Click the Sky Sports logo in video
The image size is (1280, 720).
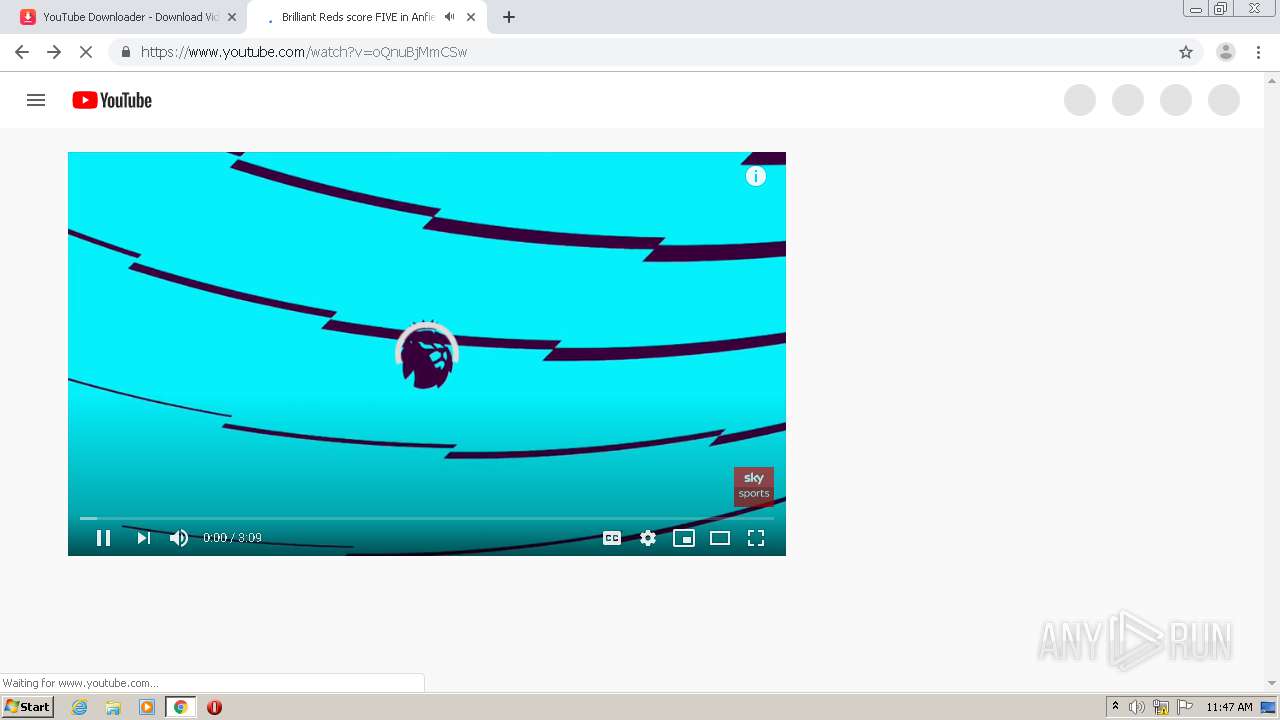(x=754, y=486)
